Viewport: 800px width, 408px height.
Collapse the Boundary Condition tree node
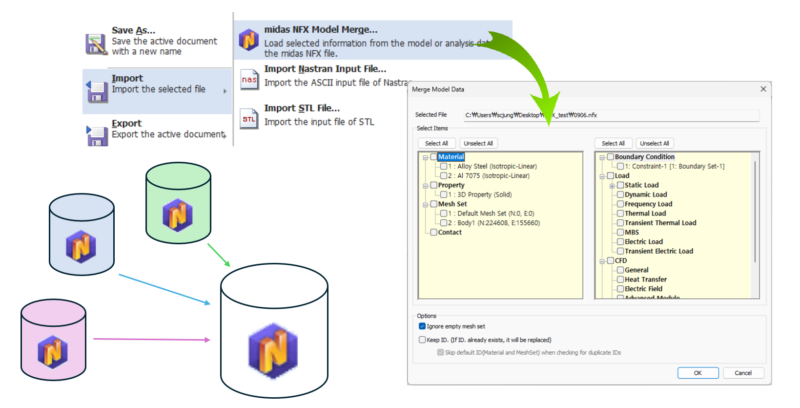click(602, 157)
